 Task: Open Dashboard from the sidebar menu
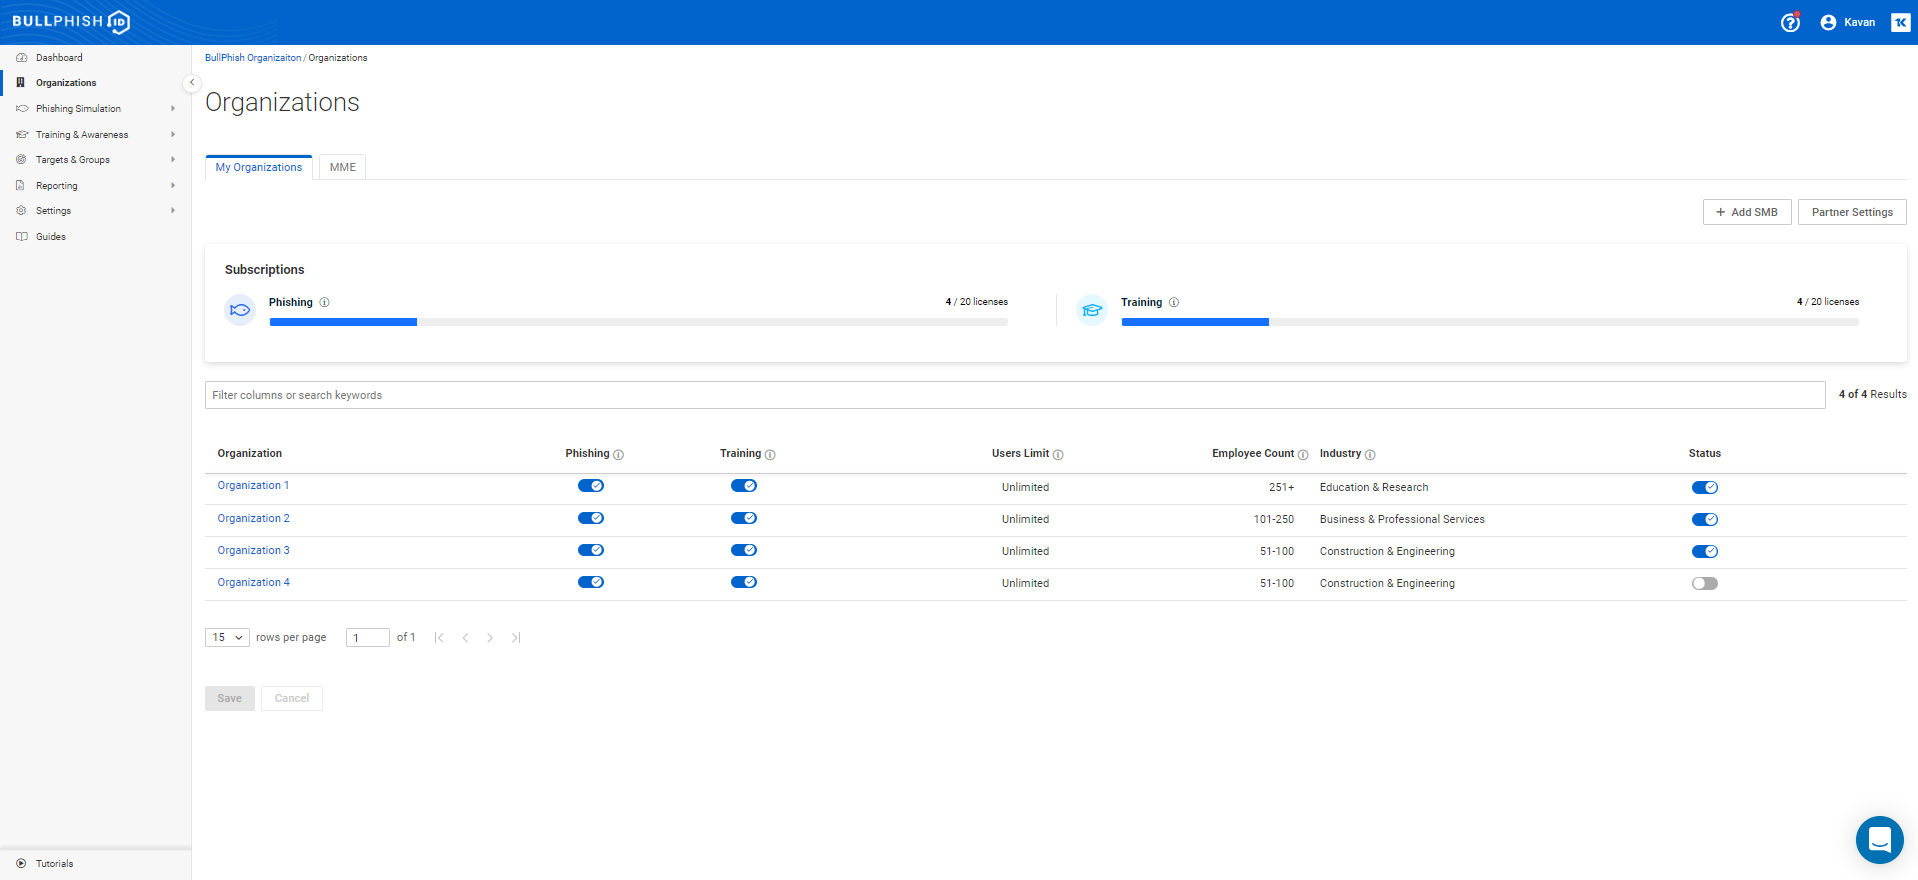(59, 57)
